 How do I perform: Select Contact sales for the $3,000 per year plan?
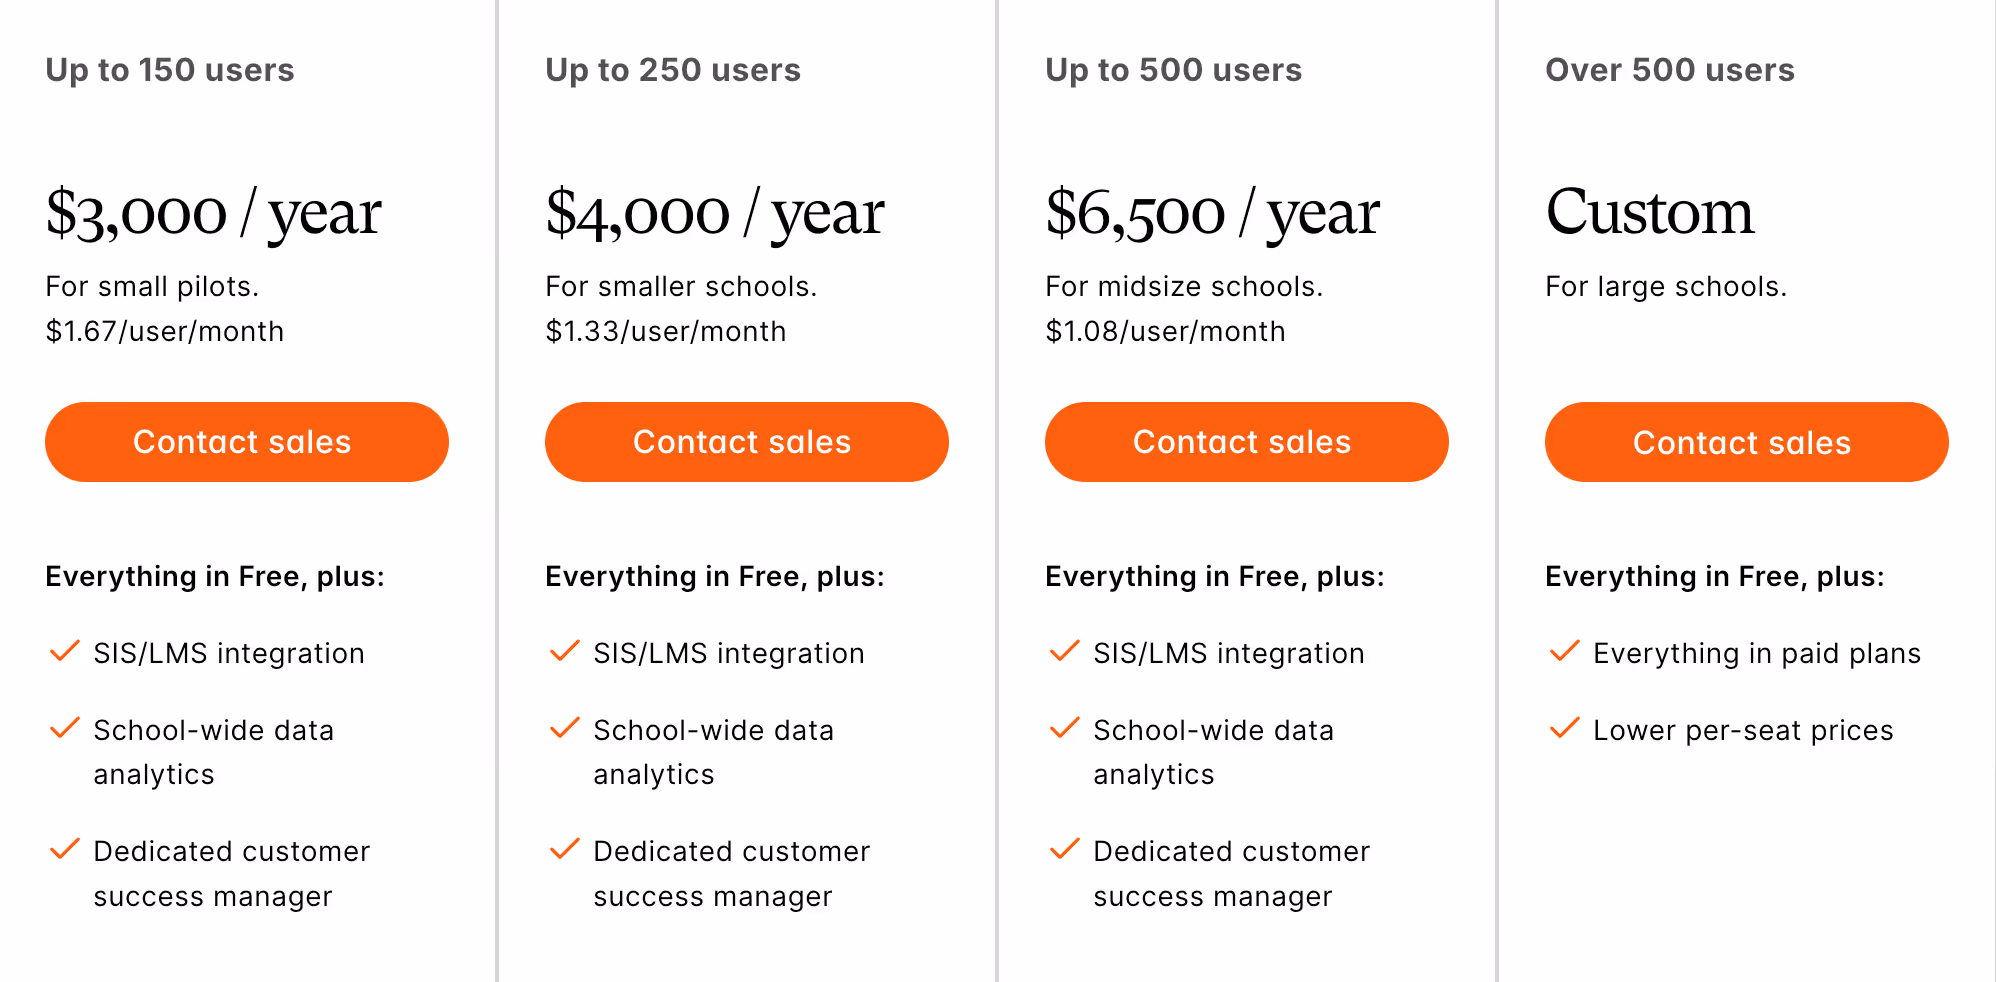(245, 441)
